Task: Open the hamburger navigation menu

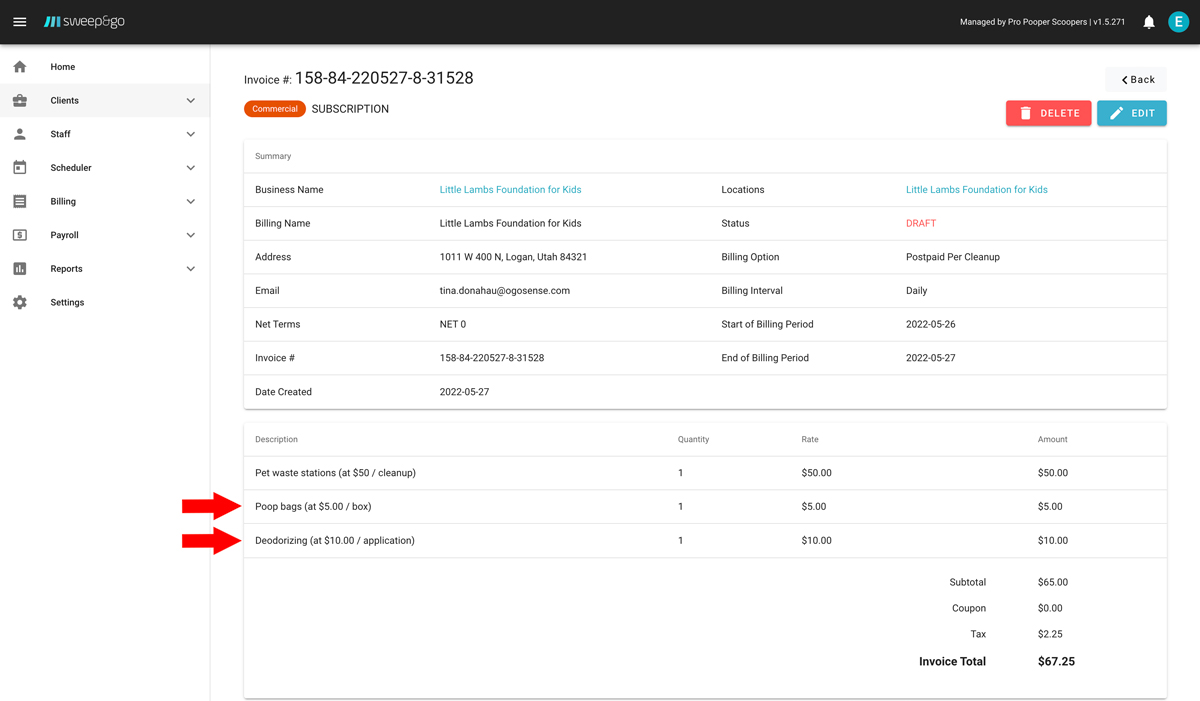Action: 20,21
